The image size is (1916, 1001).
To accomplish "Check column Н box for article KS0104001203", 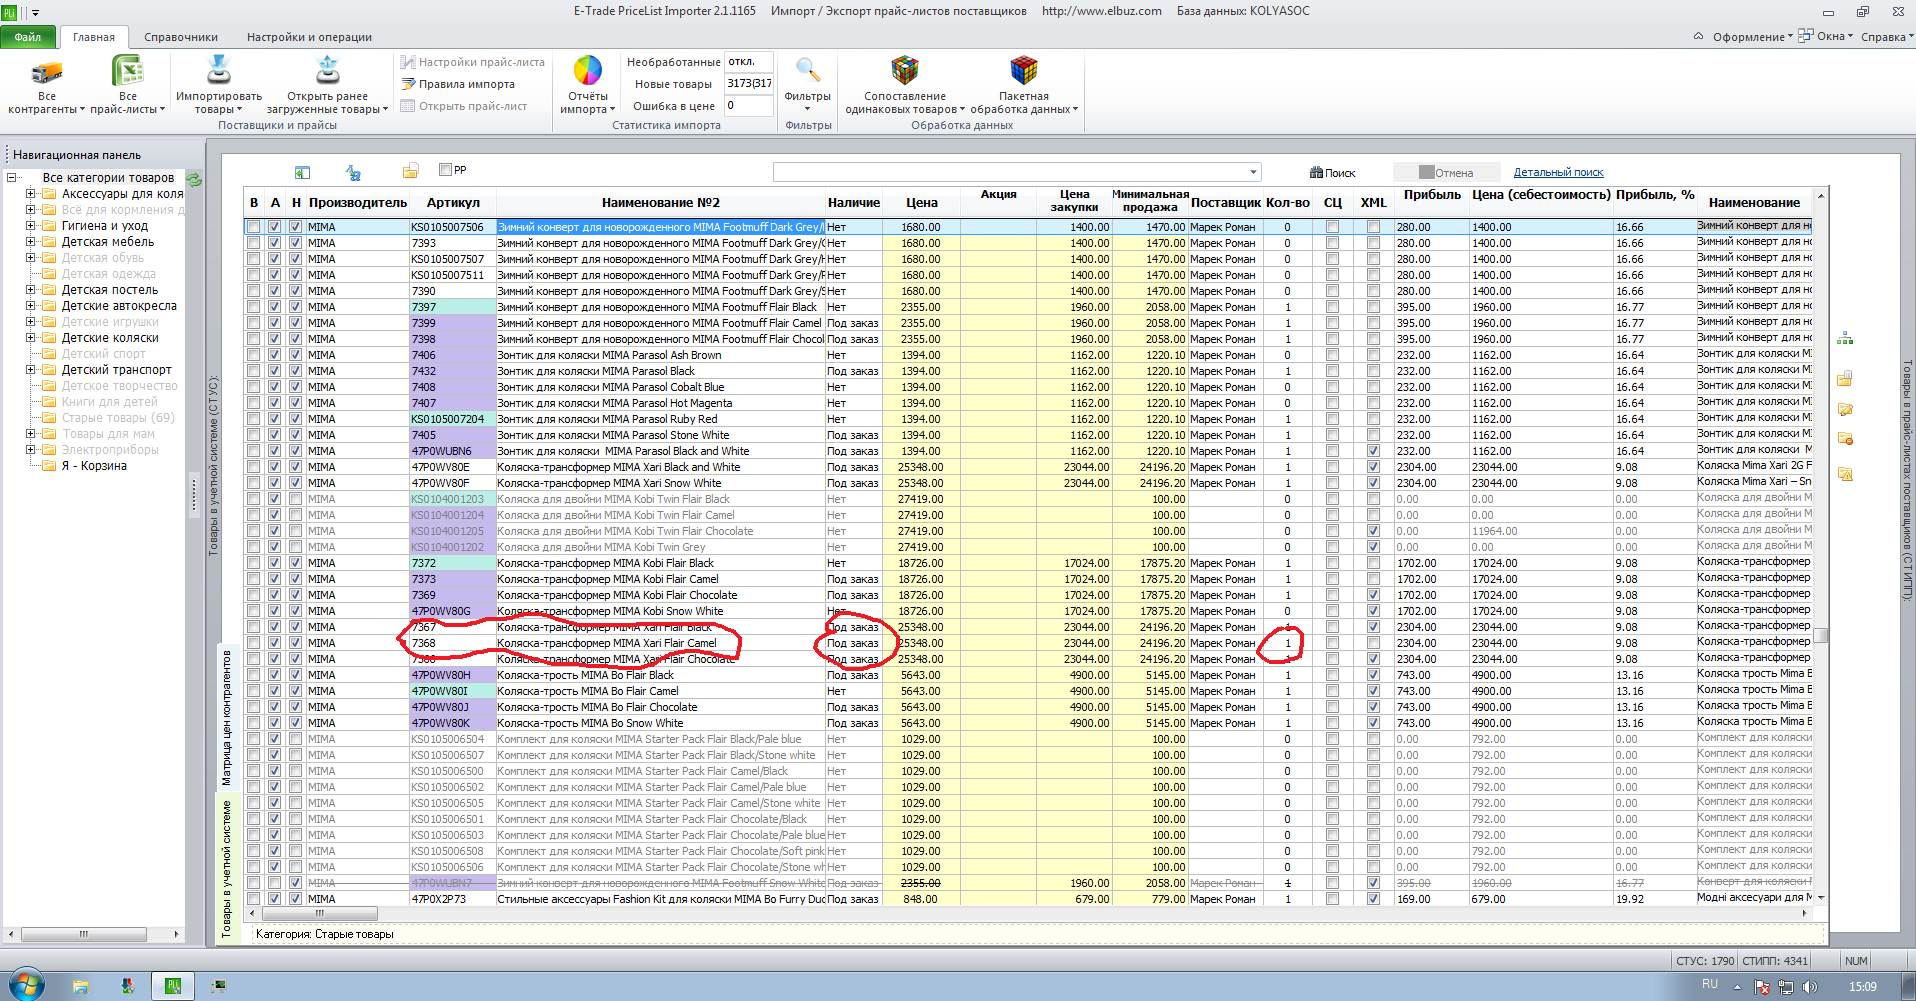I will tap(295, 499).
